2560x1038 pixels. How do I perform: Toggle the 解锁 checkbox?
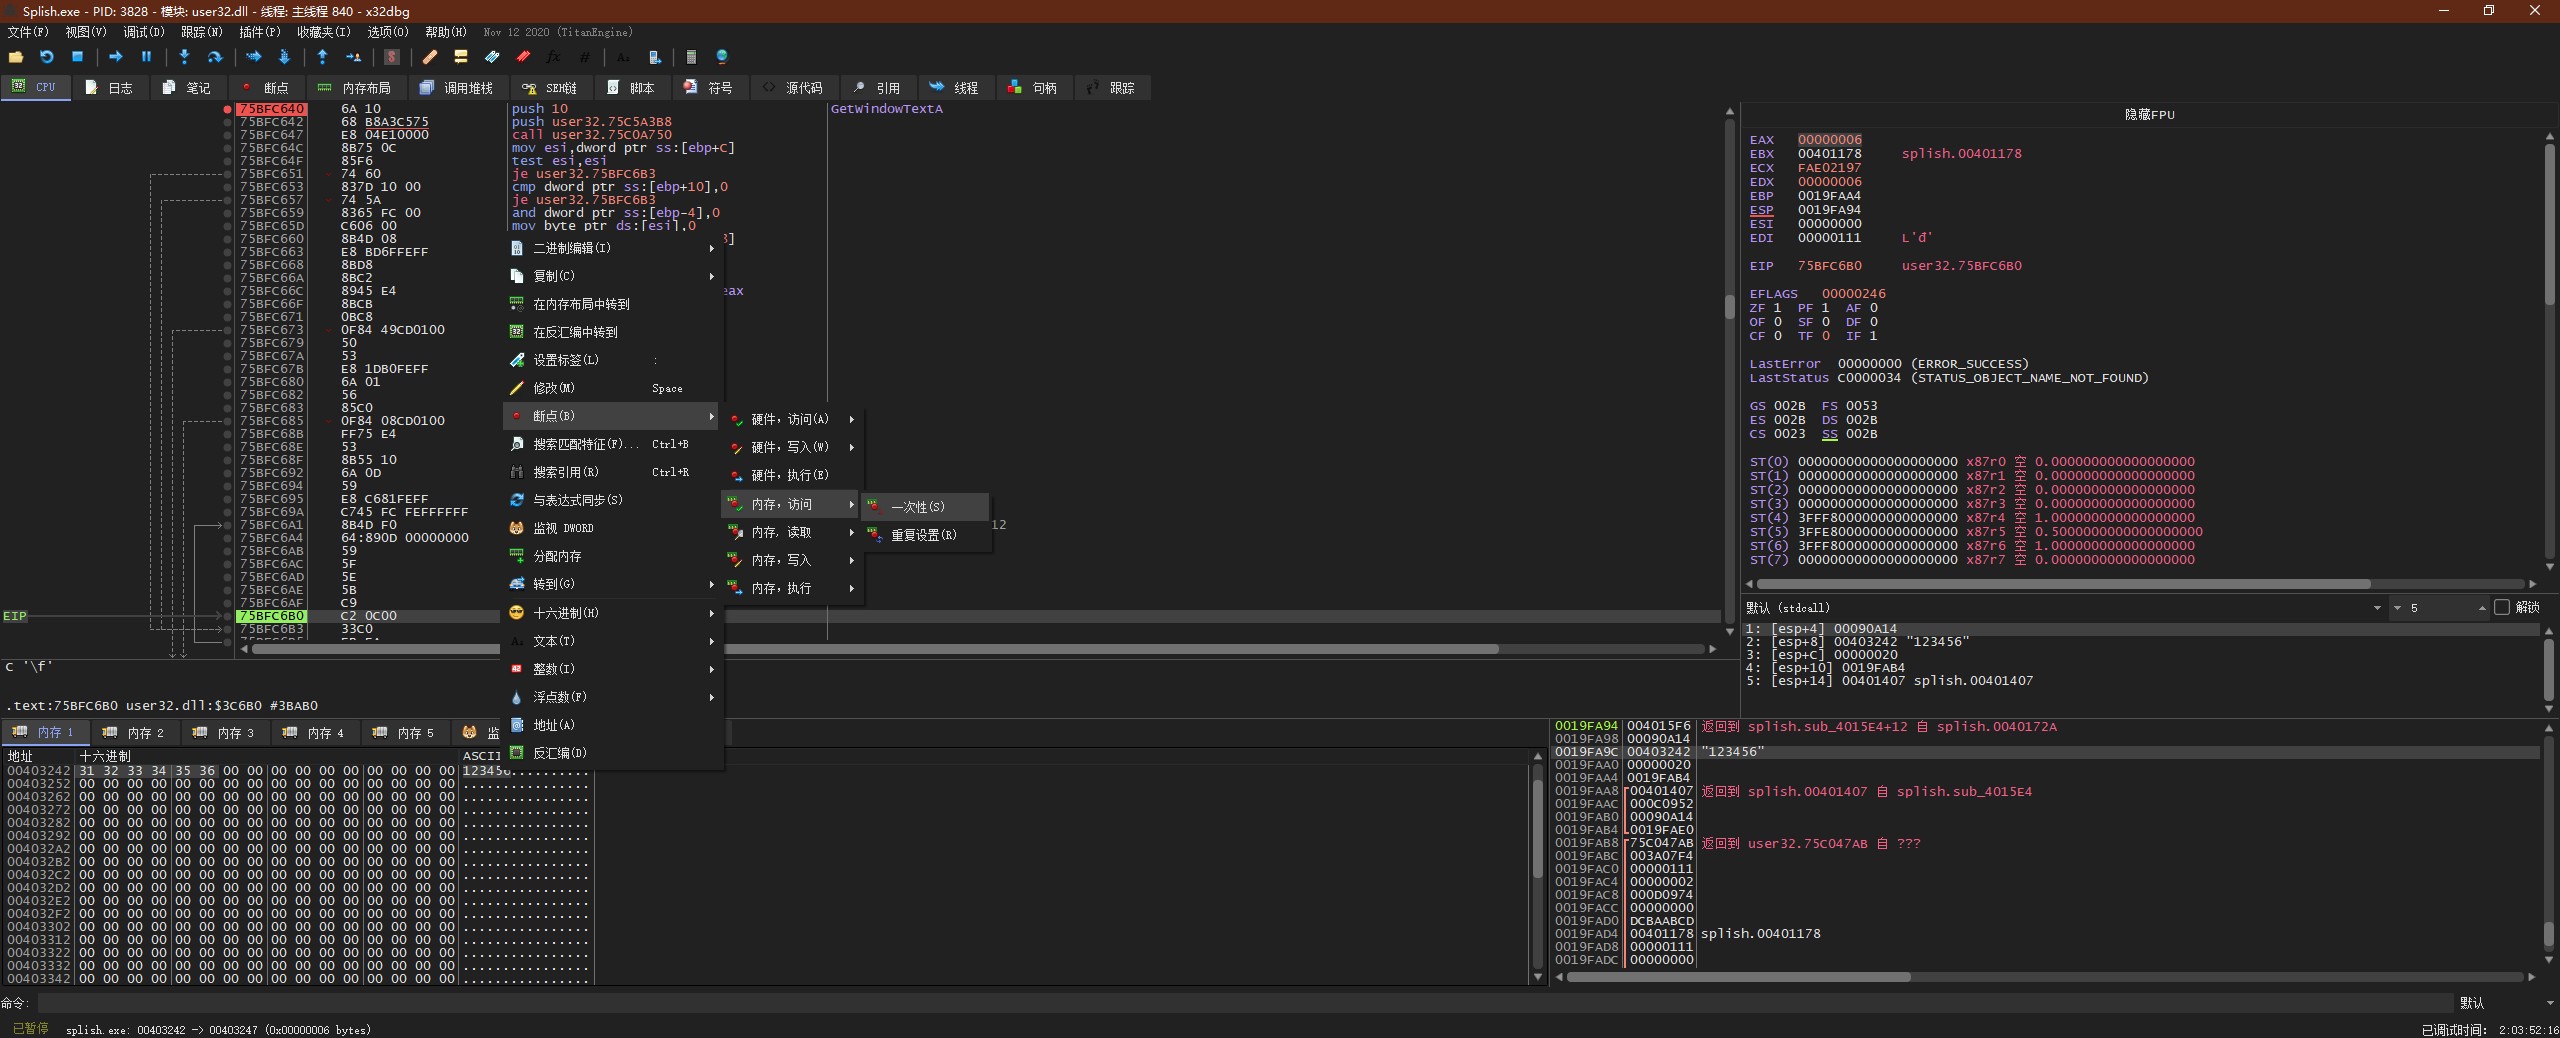pyautogui.click(x=2502, y=607)
